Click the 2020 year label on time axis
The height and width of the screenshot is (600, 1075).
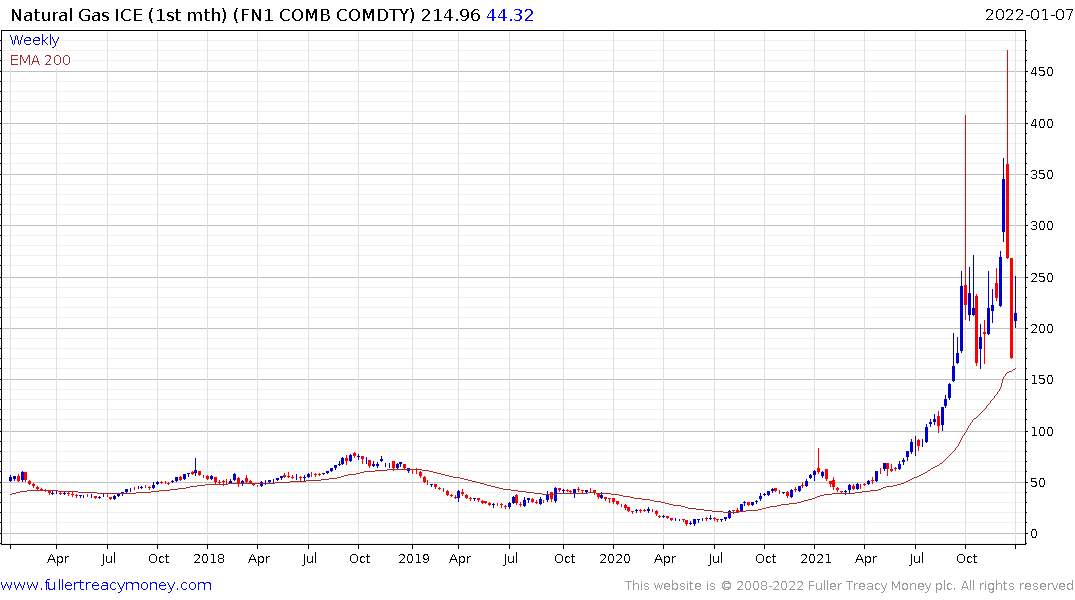tap(614, 559)
